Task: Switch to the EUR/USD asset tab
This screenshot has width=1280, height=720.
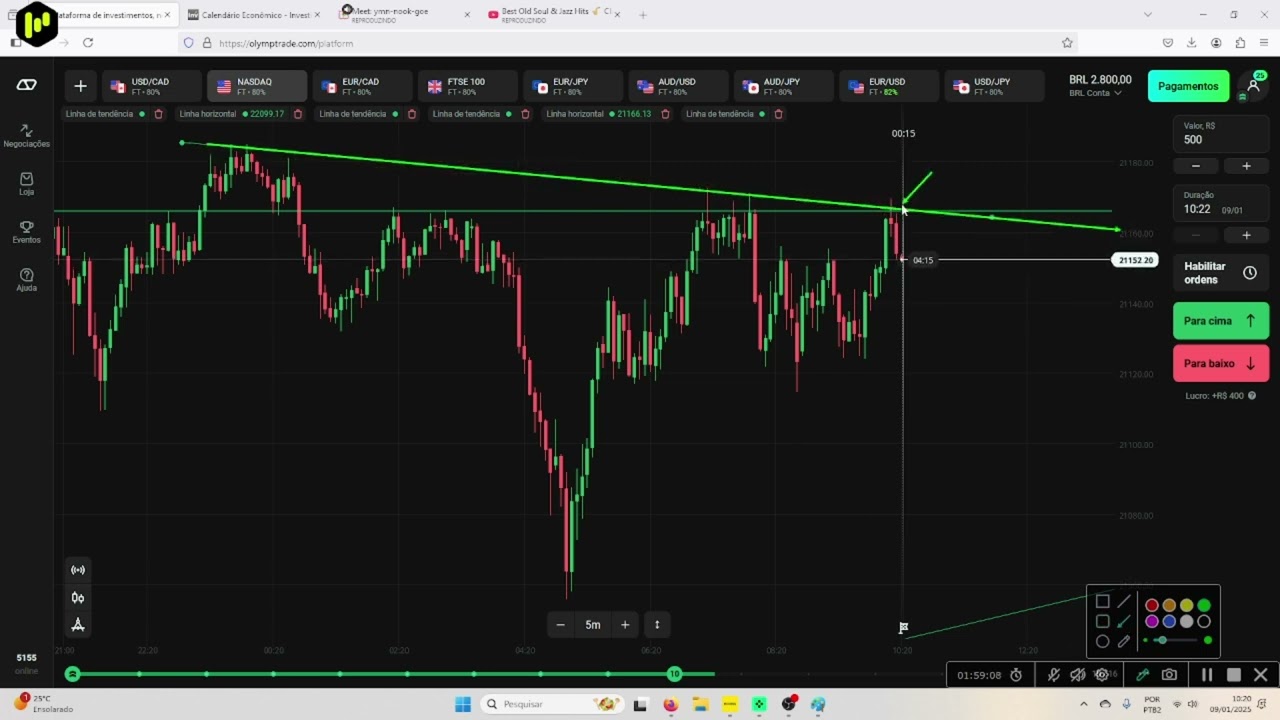Action: pyautogui.click(x=891, y=86)
